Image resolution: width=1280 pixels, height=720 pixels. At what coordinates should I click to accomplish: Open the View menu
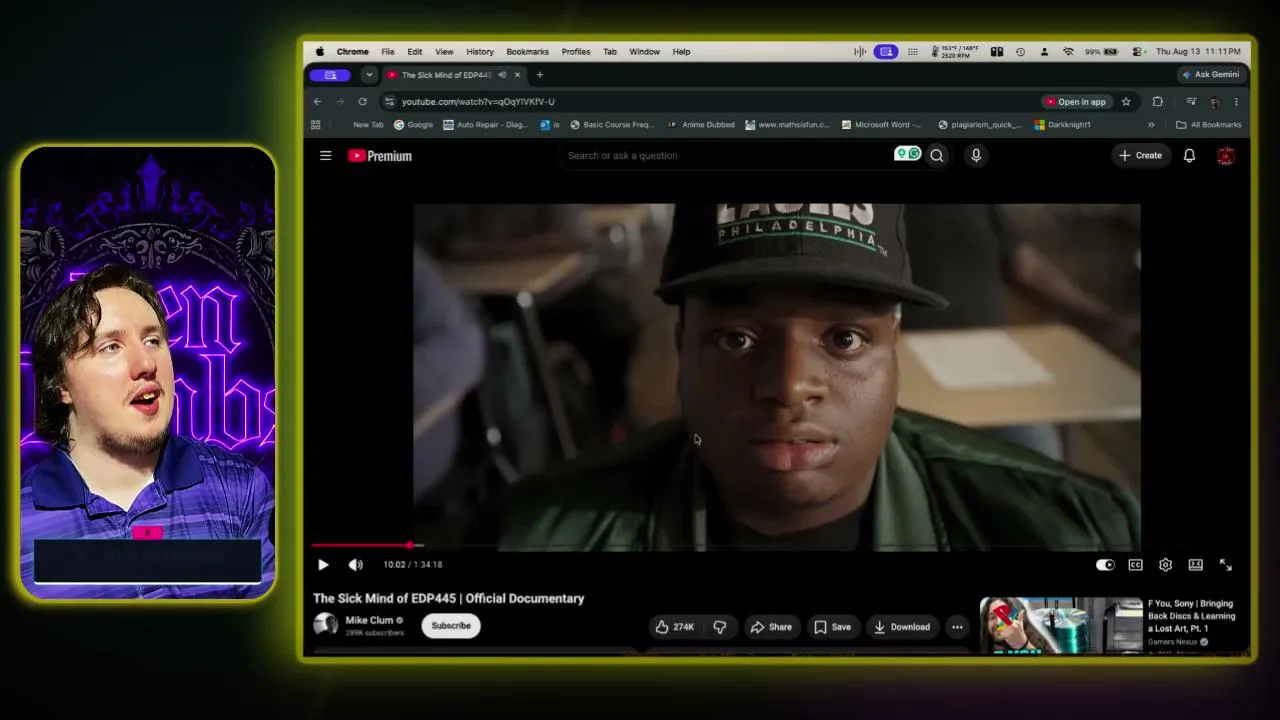click(444, 52)
